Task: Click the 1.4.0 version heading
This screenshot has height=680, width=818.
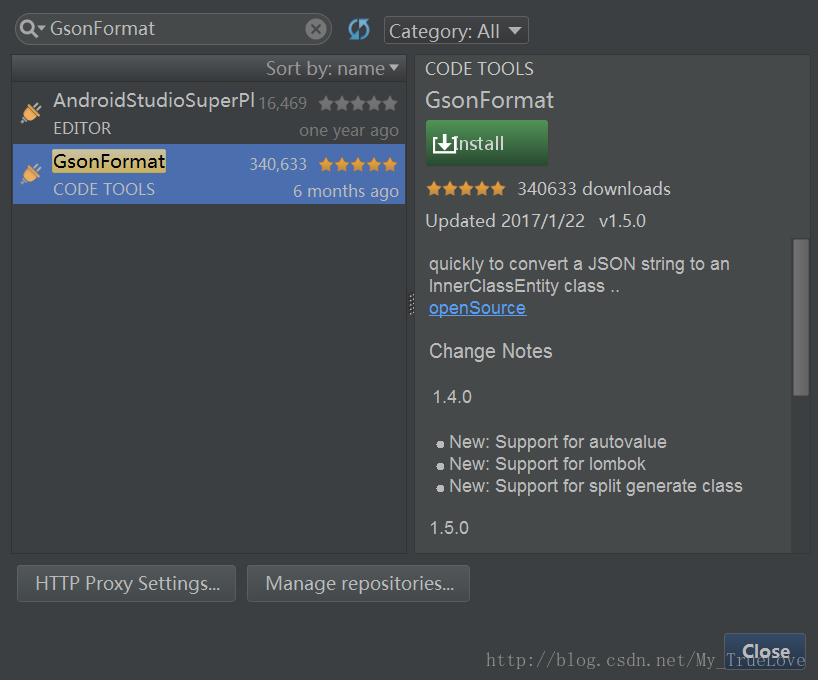Action: tap(452, 397)
